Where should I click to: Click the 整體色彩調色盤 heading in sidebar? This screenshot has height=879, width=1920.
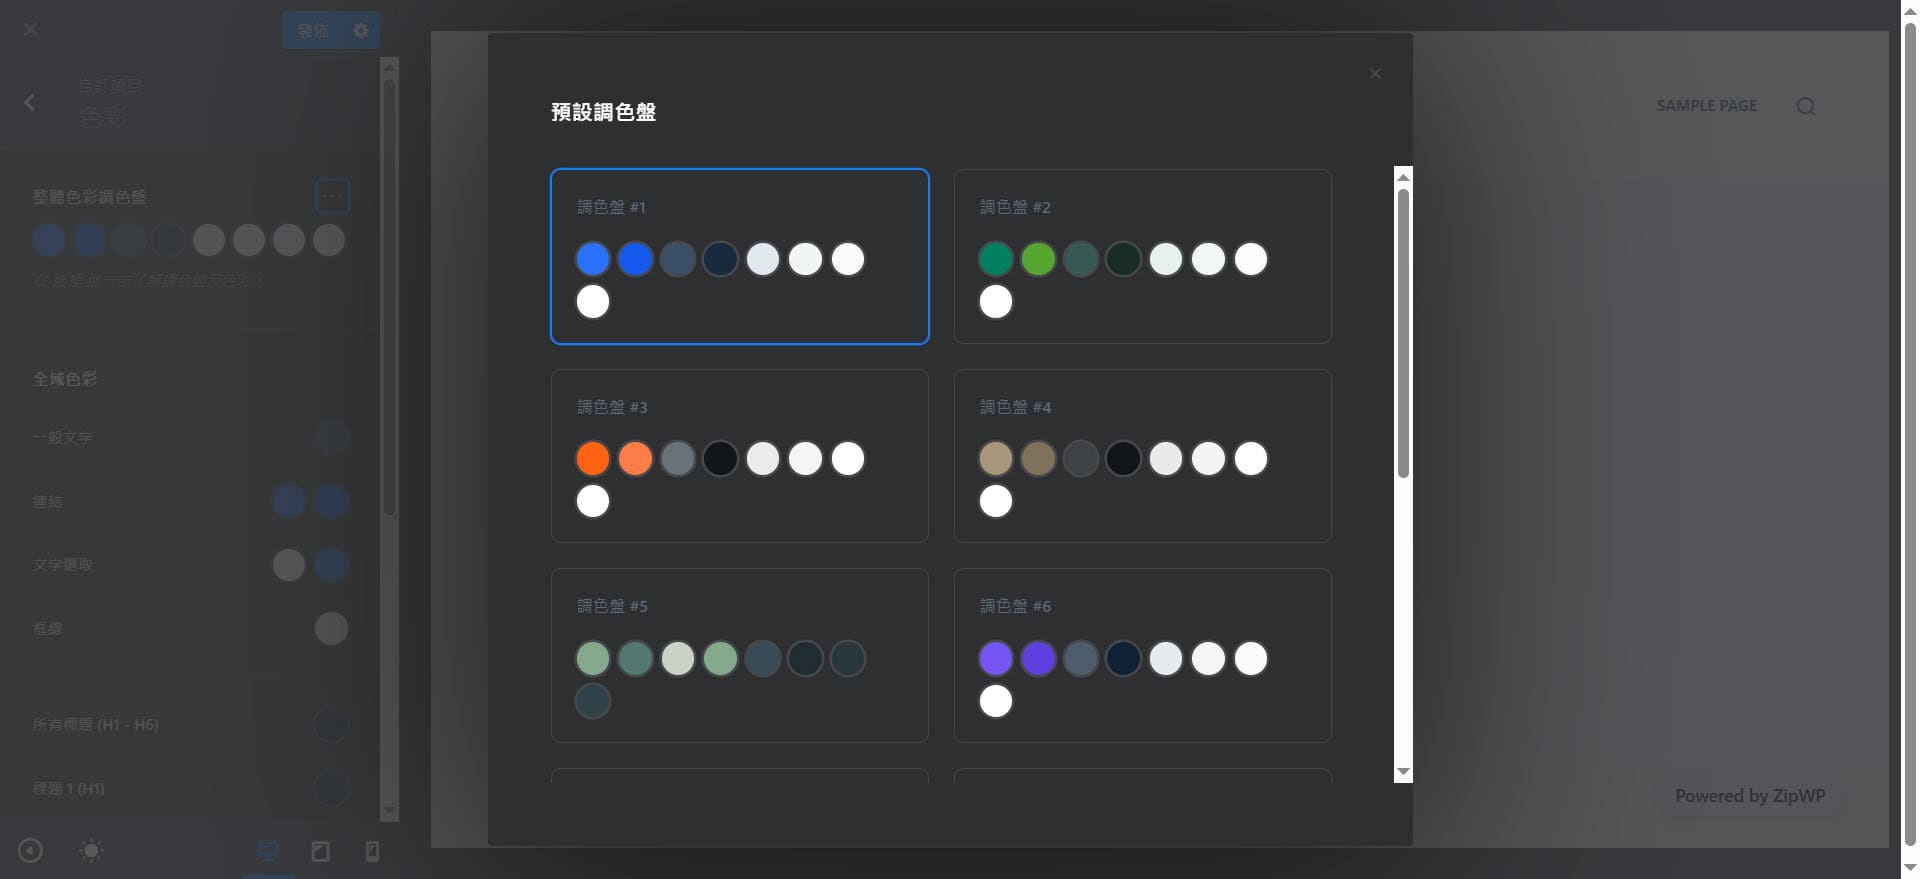pyautogui.click(x=89, y=197)
